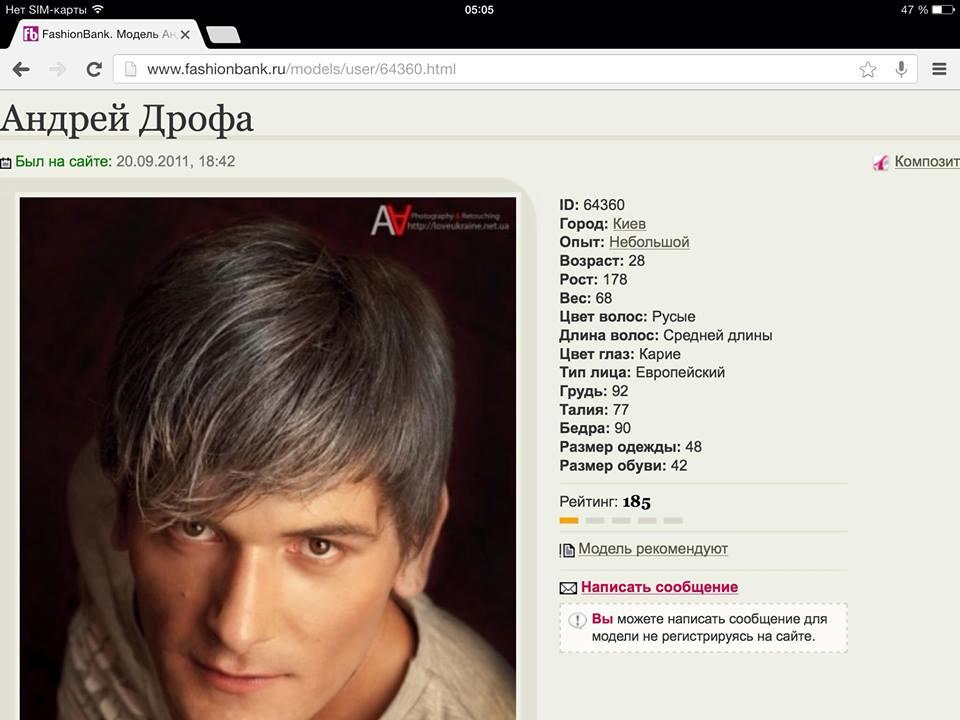Click the Цвет волос: Русые line
Image resolution: width=960 pixels, height=720 pixels.
tap(627, 317)
